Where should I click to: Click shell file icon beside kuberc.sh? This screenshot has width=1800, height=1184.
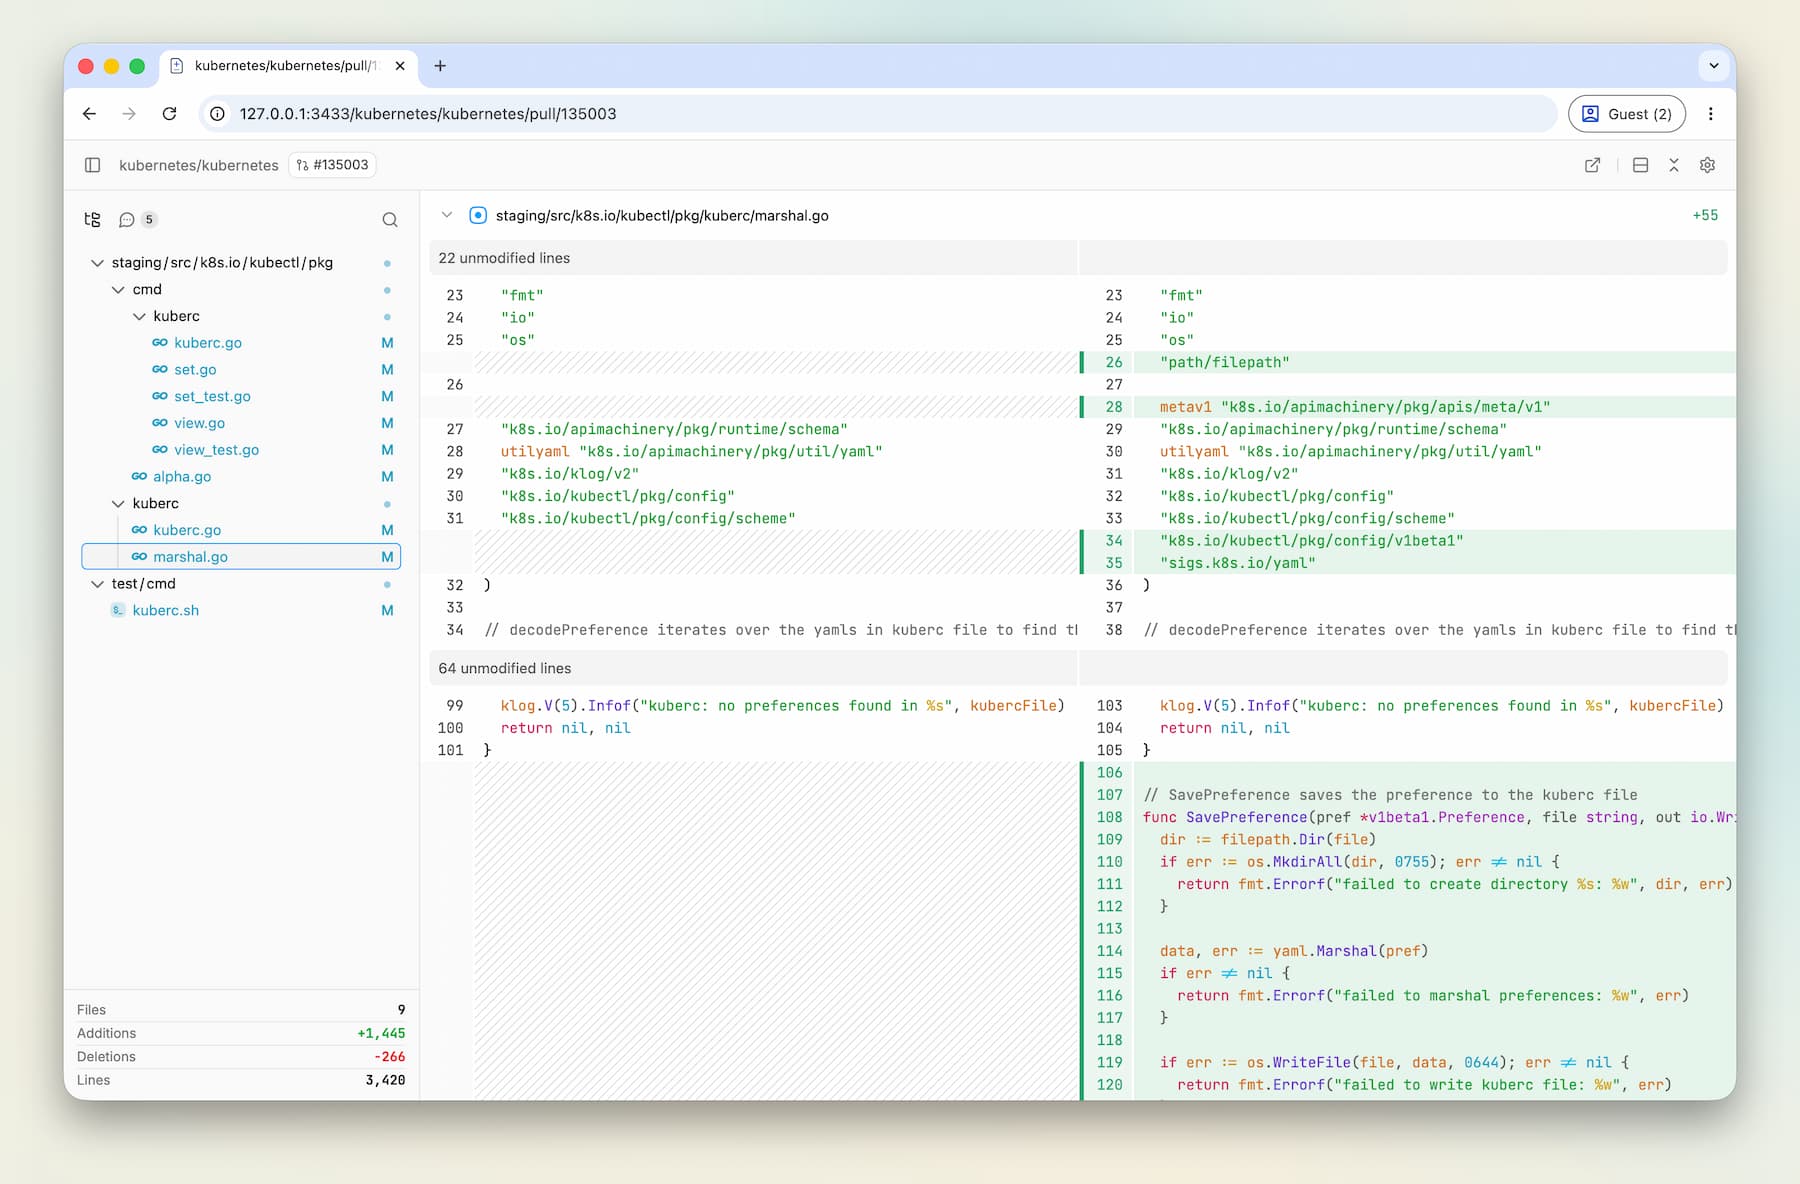click(x=118, y=611)
